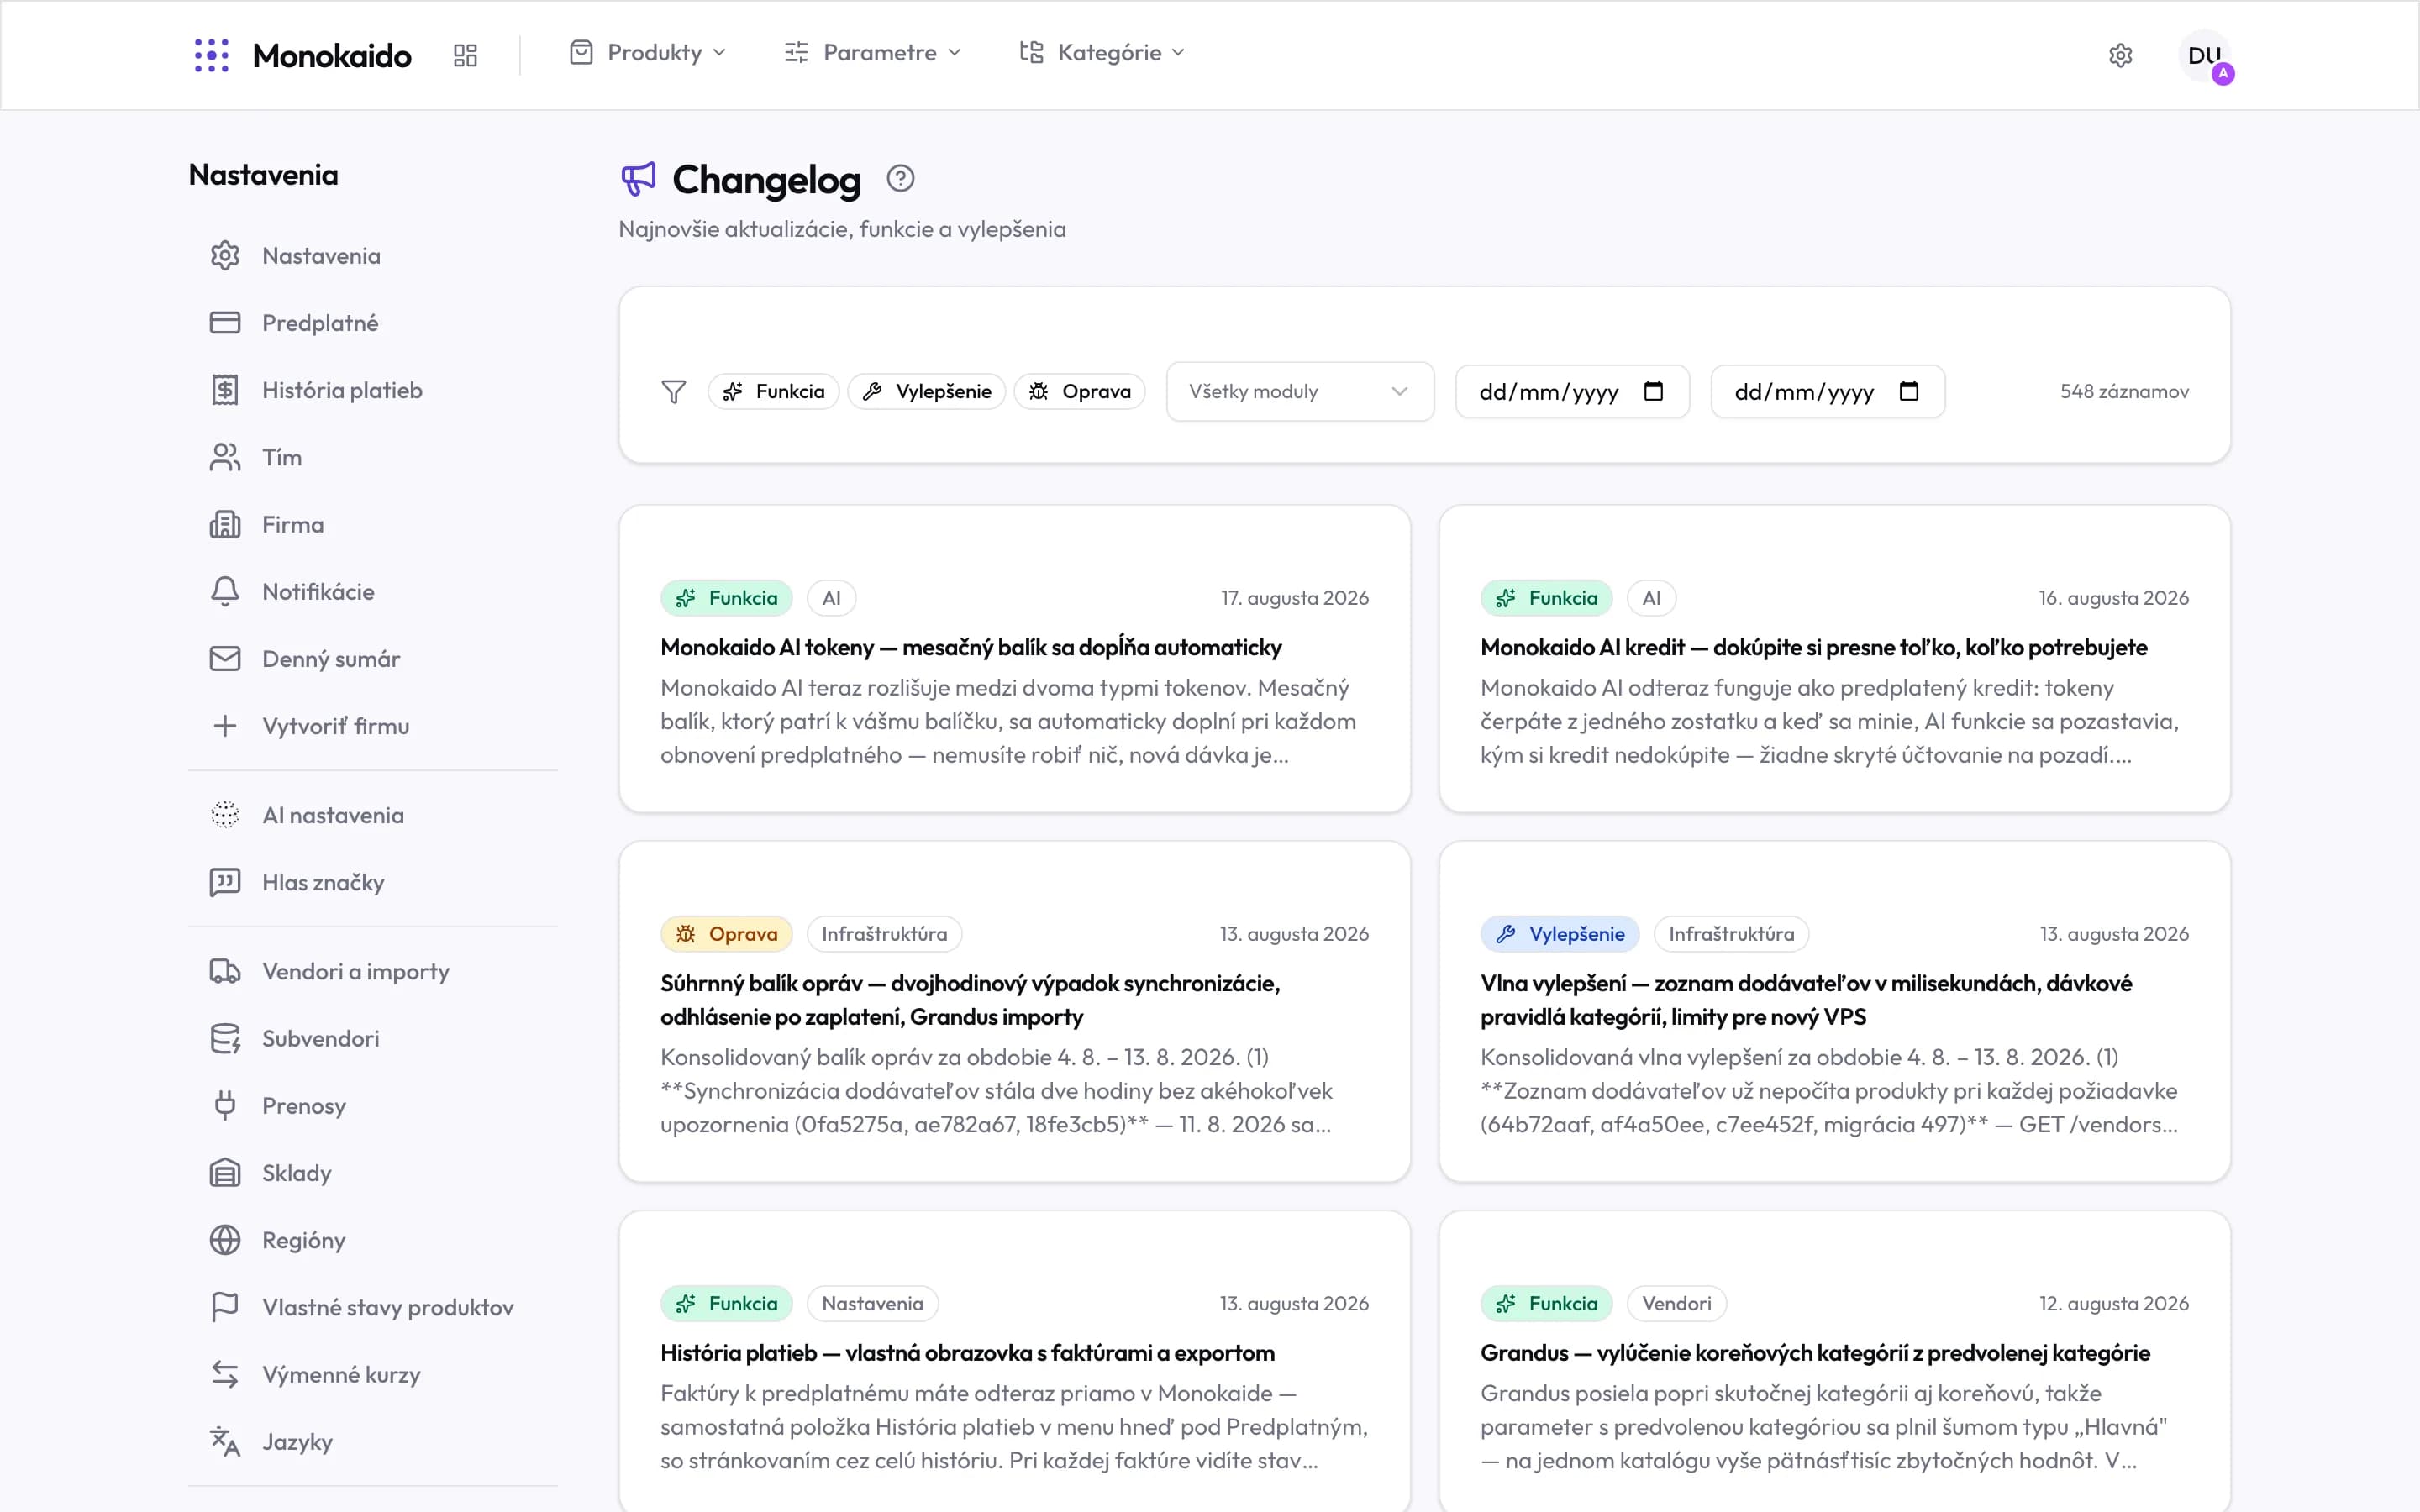Expand the Parametre menu
Screen dimensions: 2420x1512
pos(873,53)
